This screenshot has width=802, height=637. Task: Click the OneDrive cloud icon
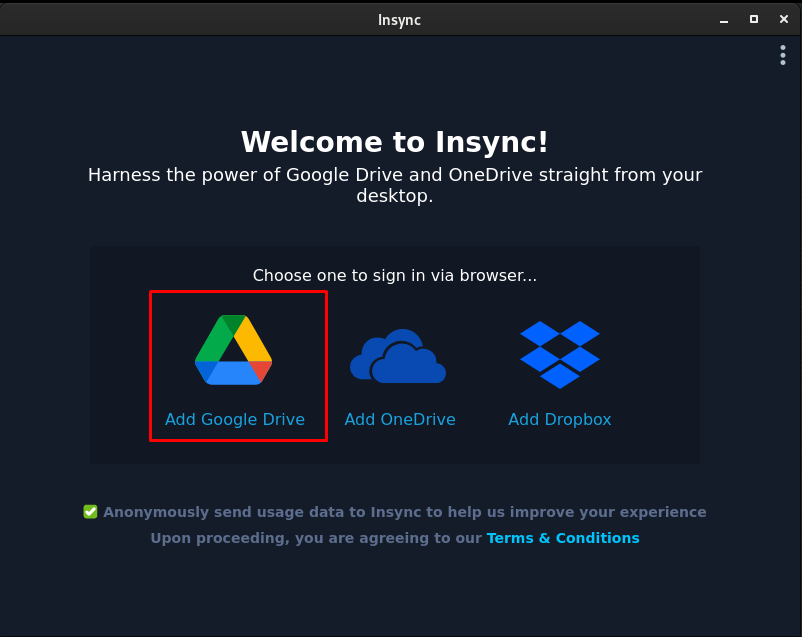coord(398,356)
